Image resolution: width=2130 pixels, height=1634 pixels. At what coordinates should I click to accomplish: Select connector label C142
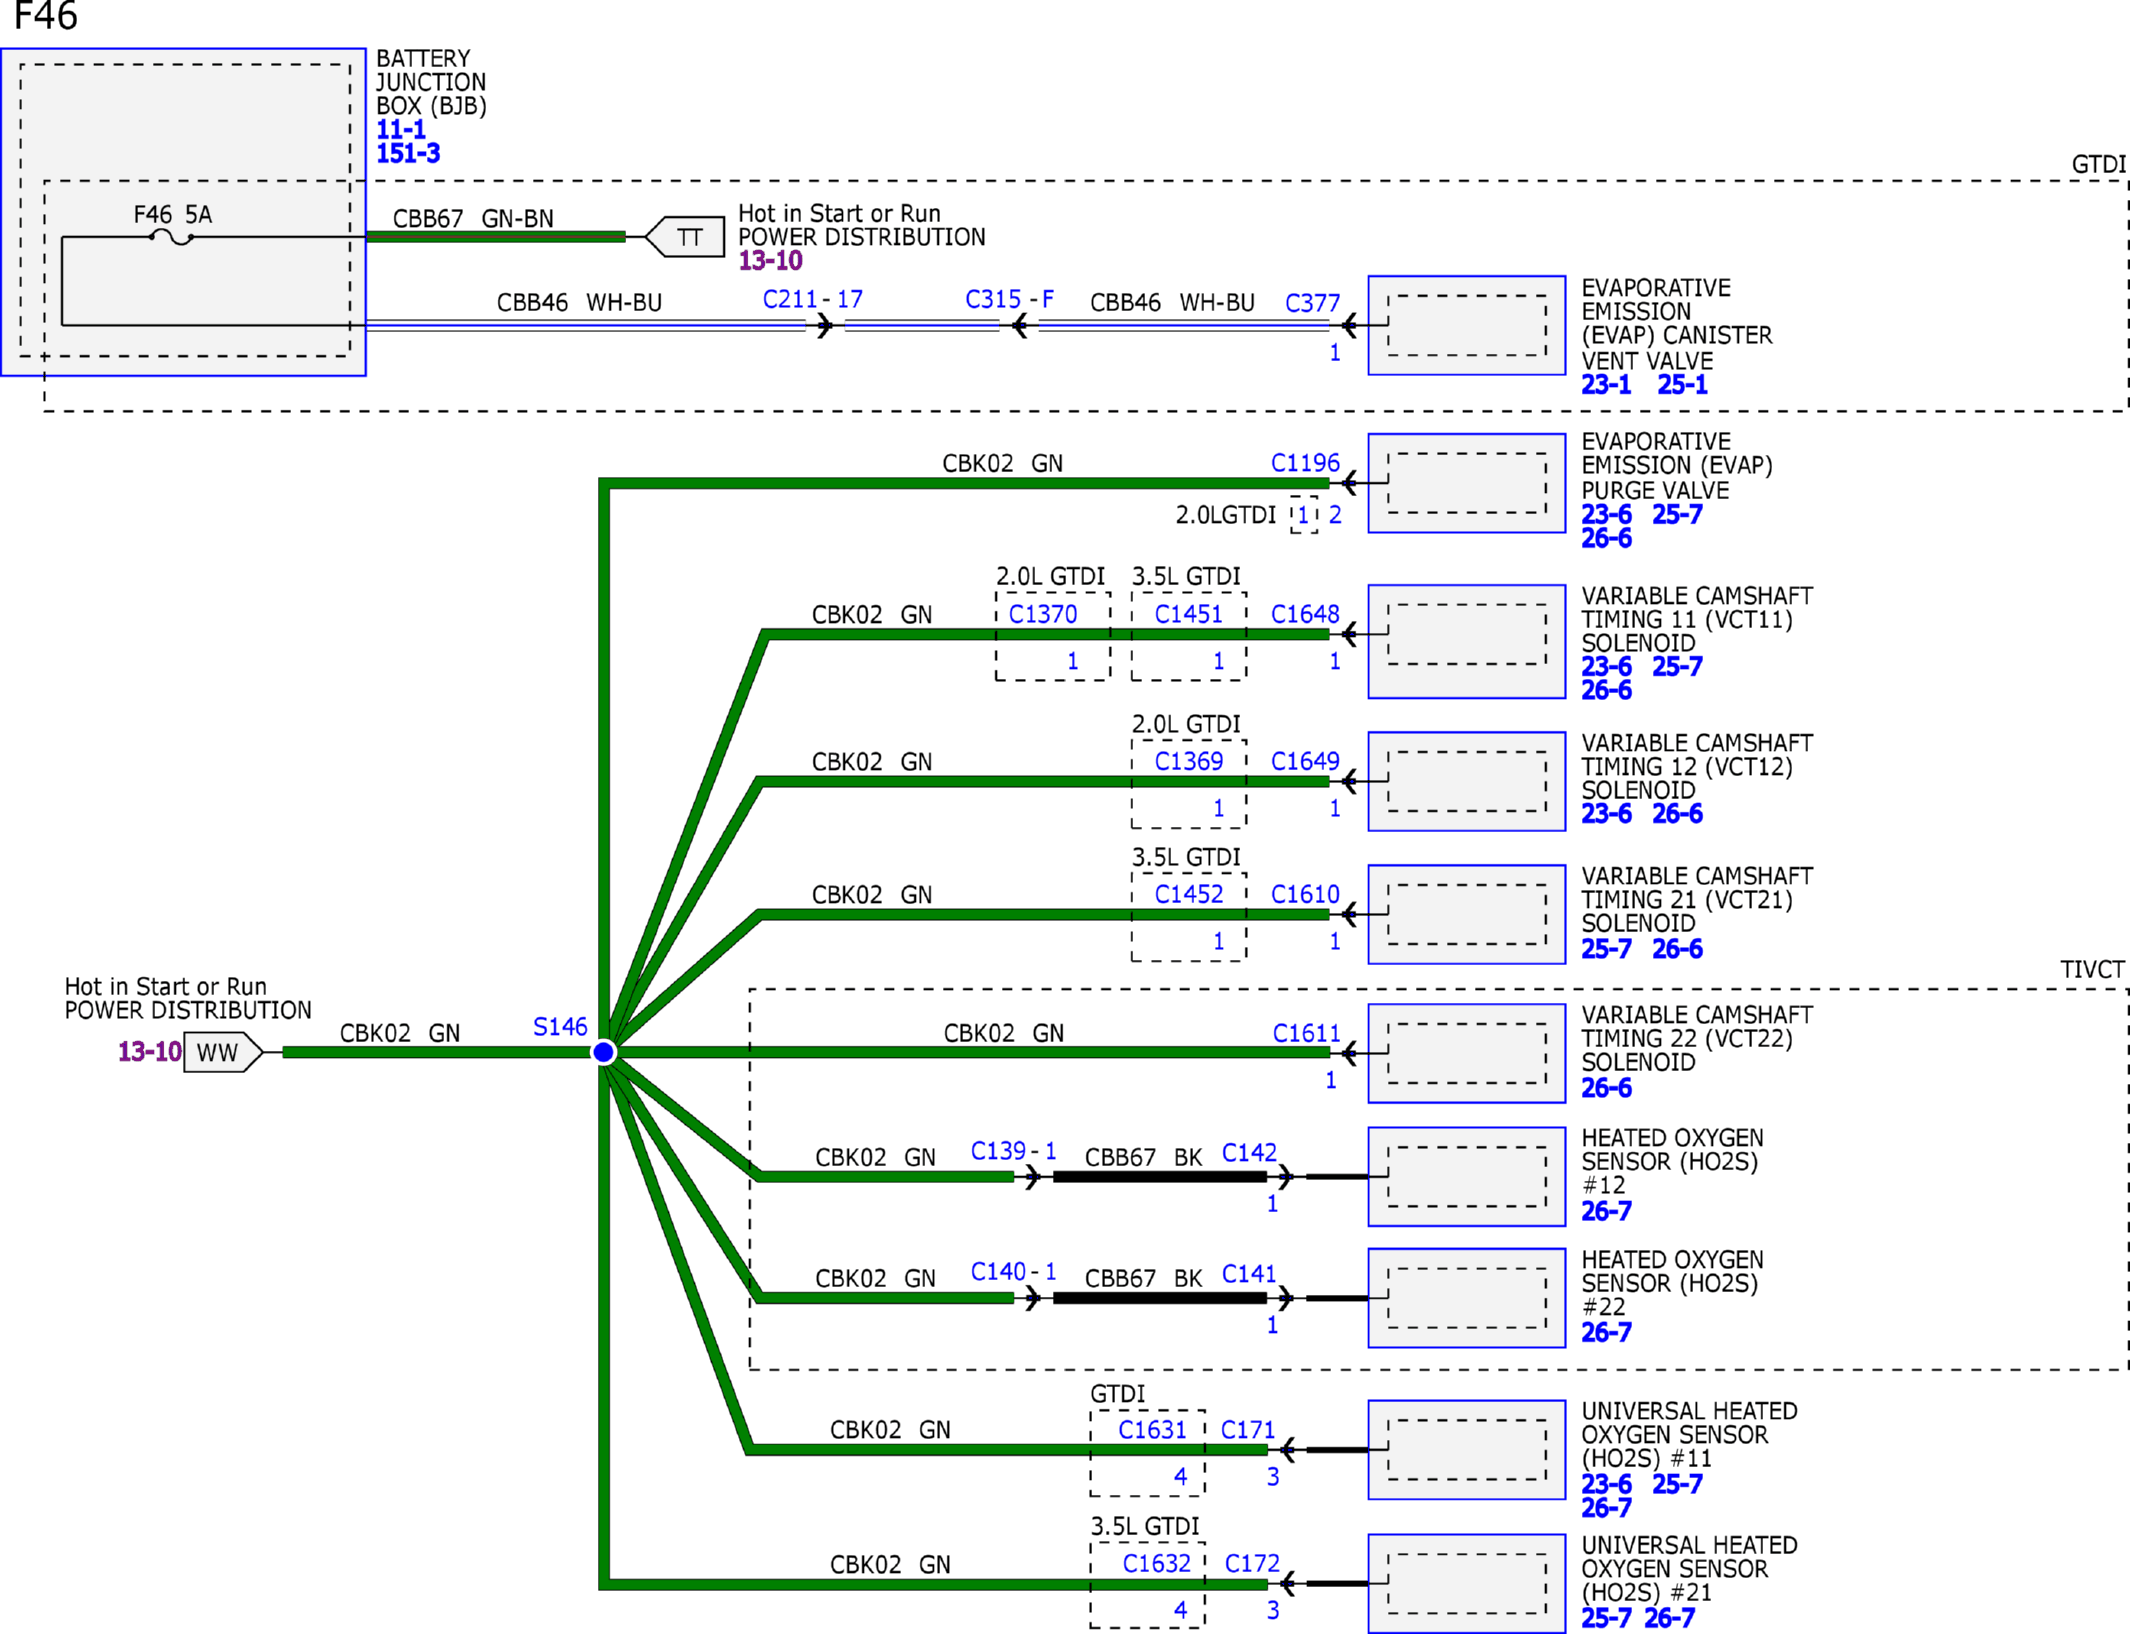coord(1249,1153)
